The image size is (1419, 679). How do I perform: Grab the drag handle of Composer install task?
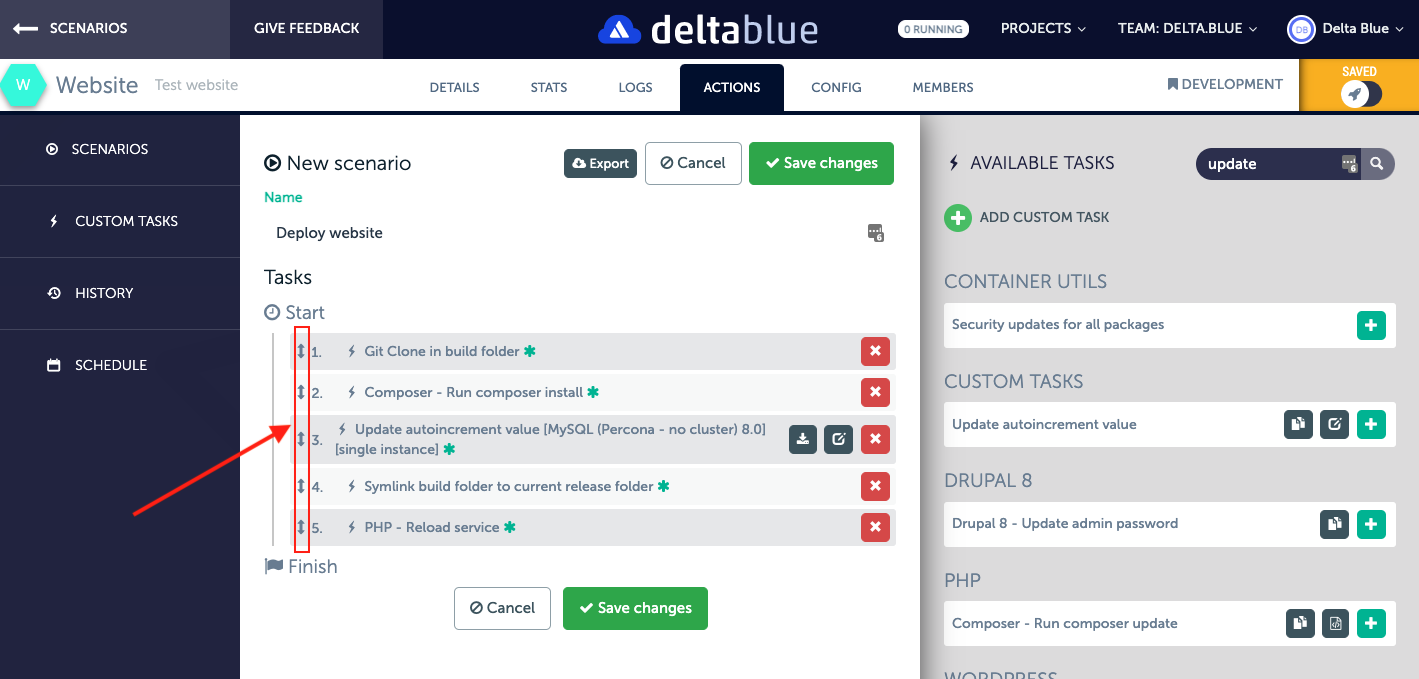[300, 392]
